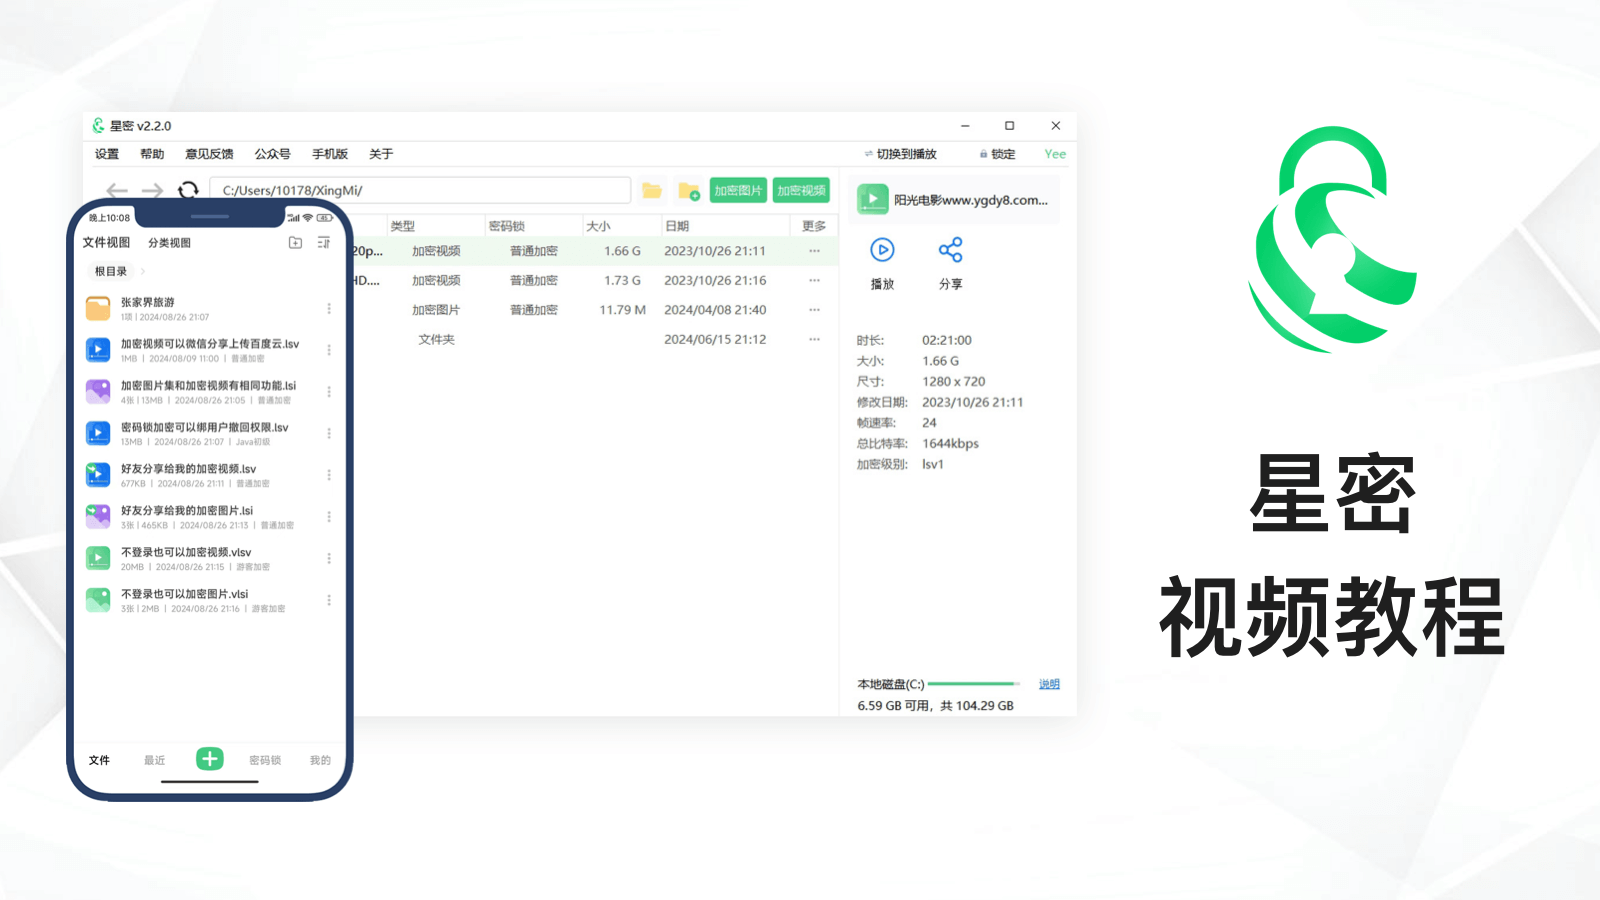Image resolution: width=1600 pixels, height=900 pixels.
Task: Tap the 张家界旅游 folder icon on phone
Action: coord(98,308)
